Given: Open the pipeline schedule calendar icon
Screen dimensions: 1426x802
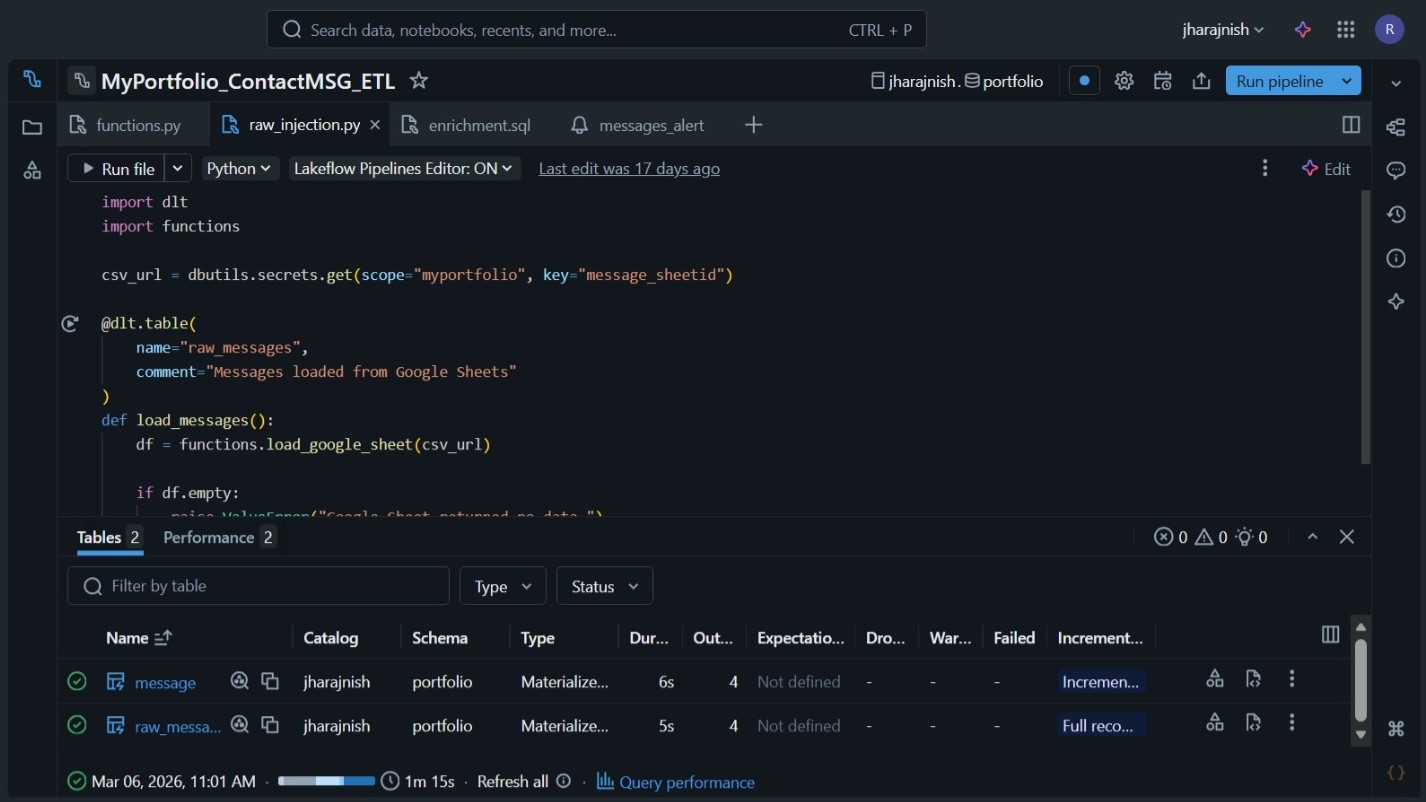Looking at the screenshot, I should (x=1162, y=81).
